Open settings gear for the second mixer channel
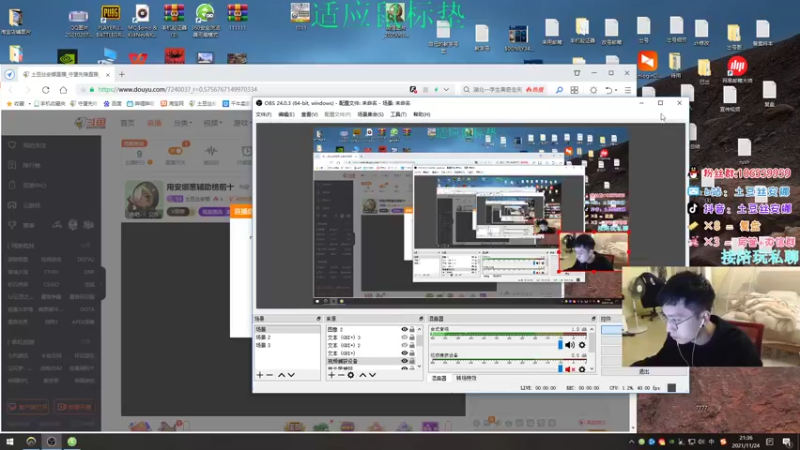This screenshot has height=450, width=800. pyautogui.click(x=582, y=369)
